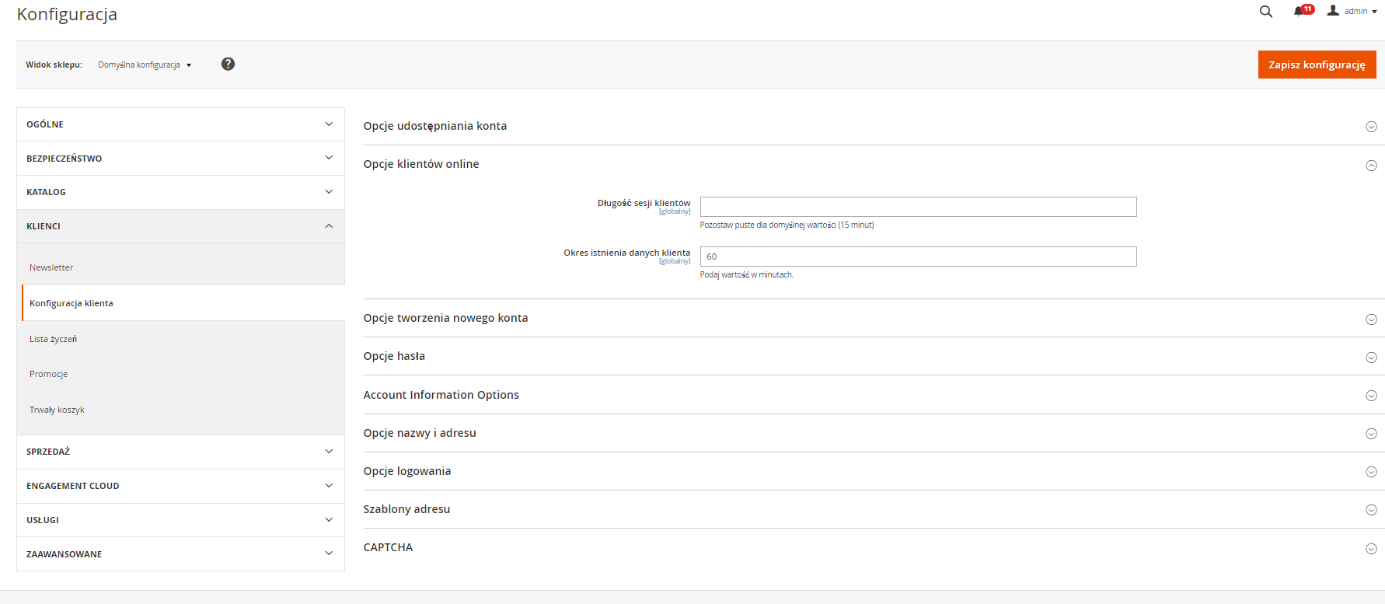Expand Account Information Options circle icon

1371,396
